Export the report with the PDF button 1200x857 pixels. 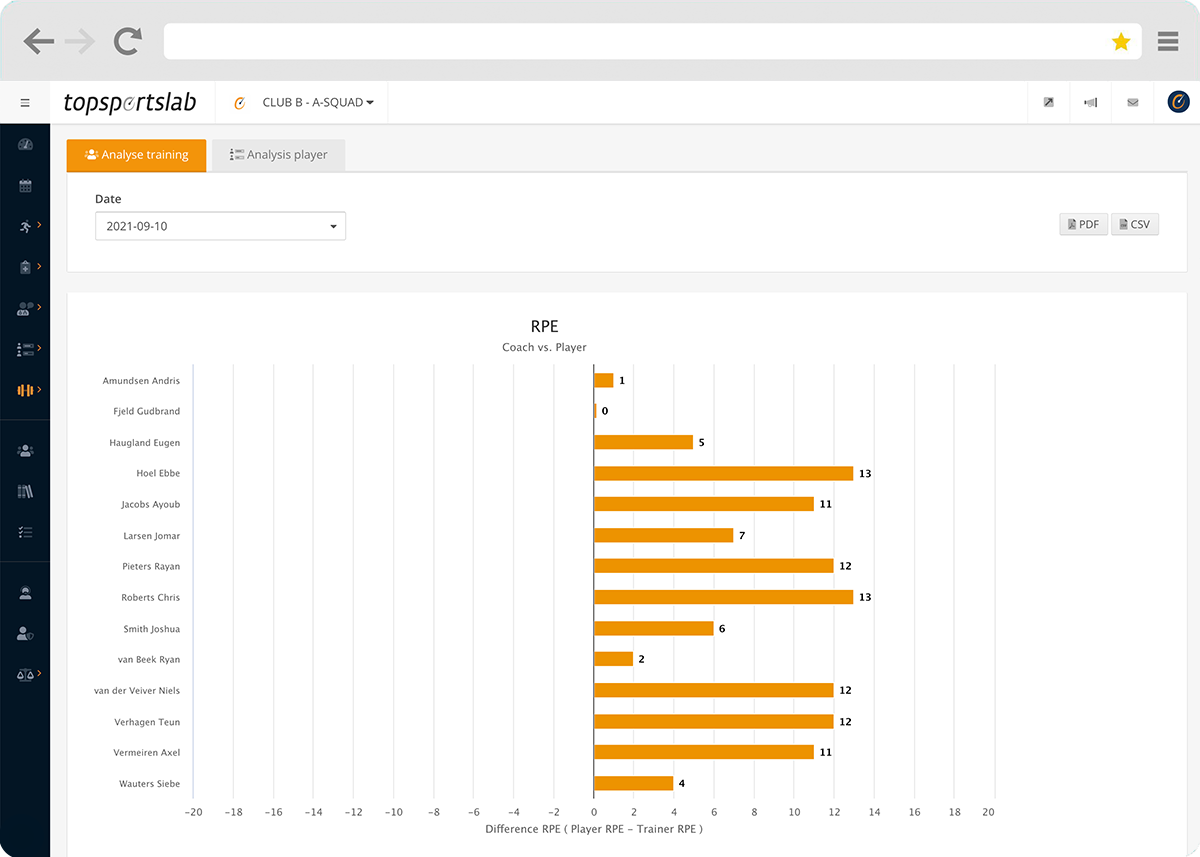point(1083,224)
